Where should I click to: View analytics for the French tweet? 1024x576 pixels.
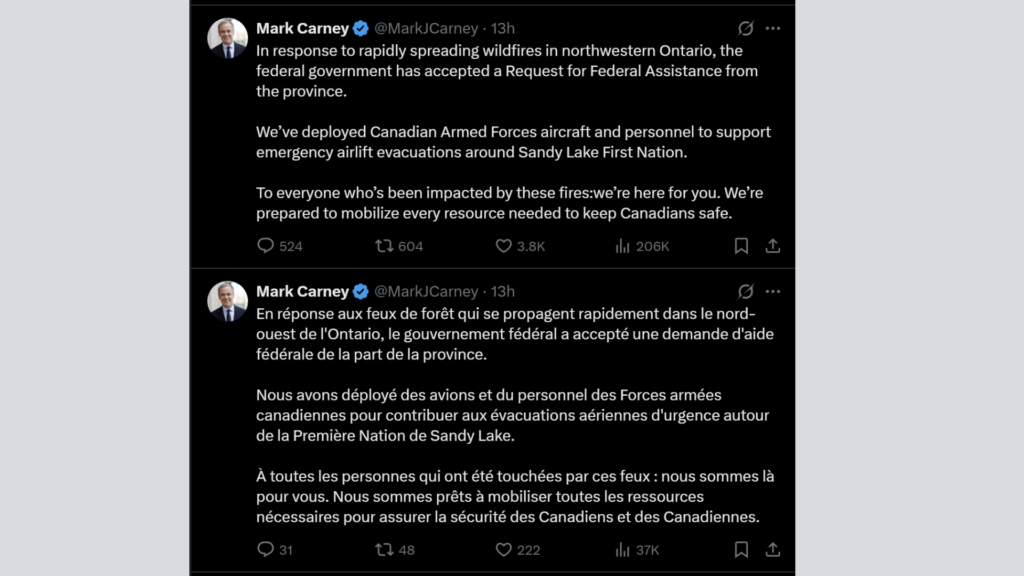tap(623, 550)
